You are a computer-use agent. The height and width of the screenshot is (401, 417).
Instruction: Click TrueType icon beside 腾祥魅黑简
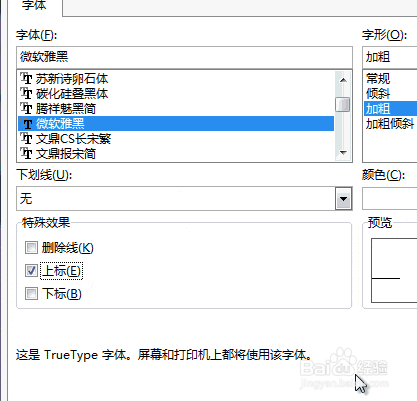tap(26, 109)
